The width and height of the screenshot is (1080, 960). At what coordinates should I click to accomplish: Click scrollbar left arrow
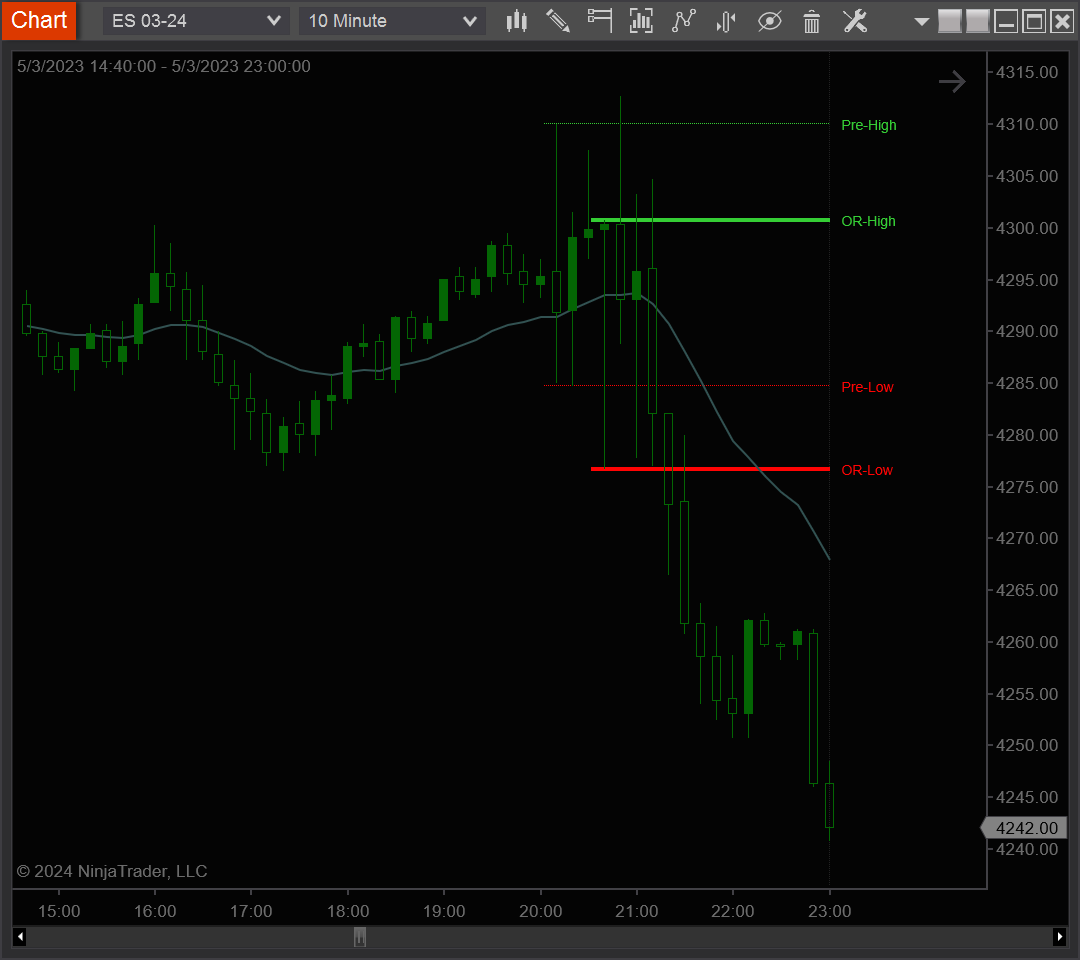coord(20,937)
